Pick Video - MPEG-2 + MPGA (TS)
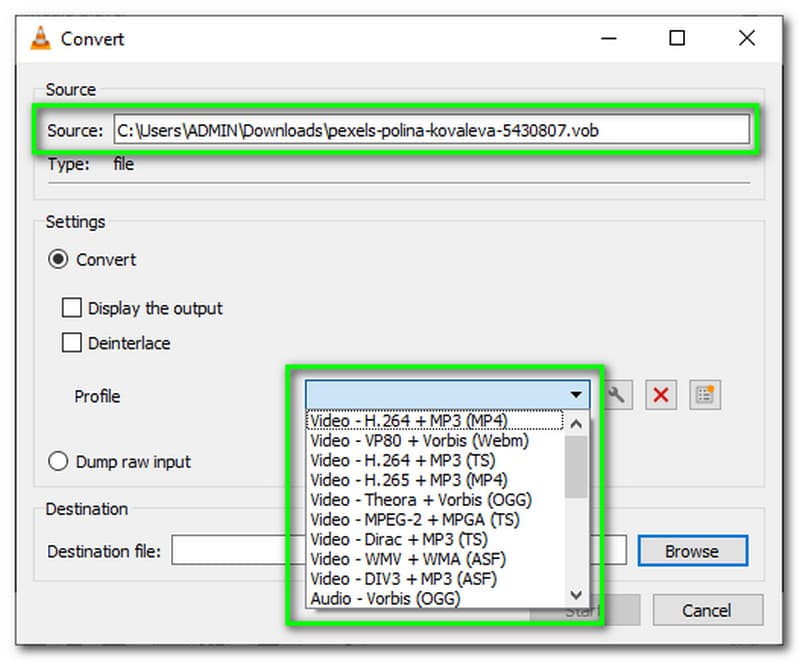Screen dimensions: 800x662 pos(414,519)
